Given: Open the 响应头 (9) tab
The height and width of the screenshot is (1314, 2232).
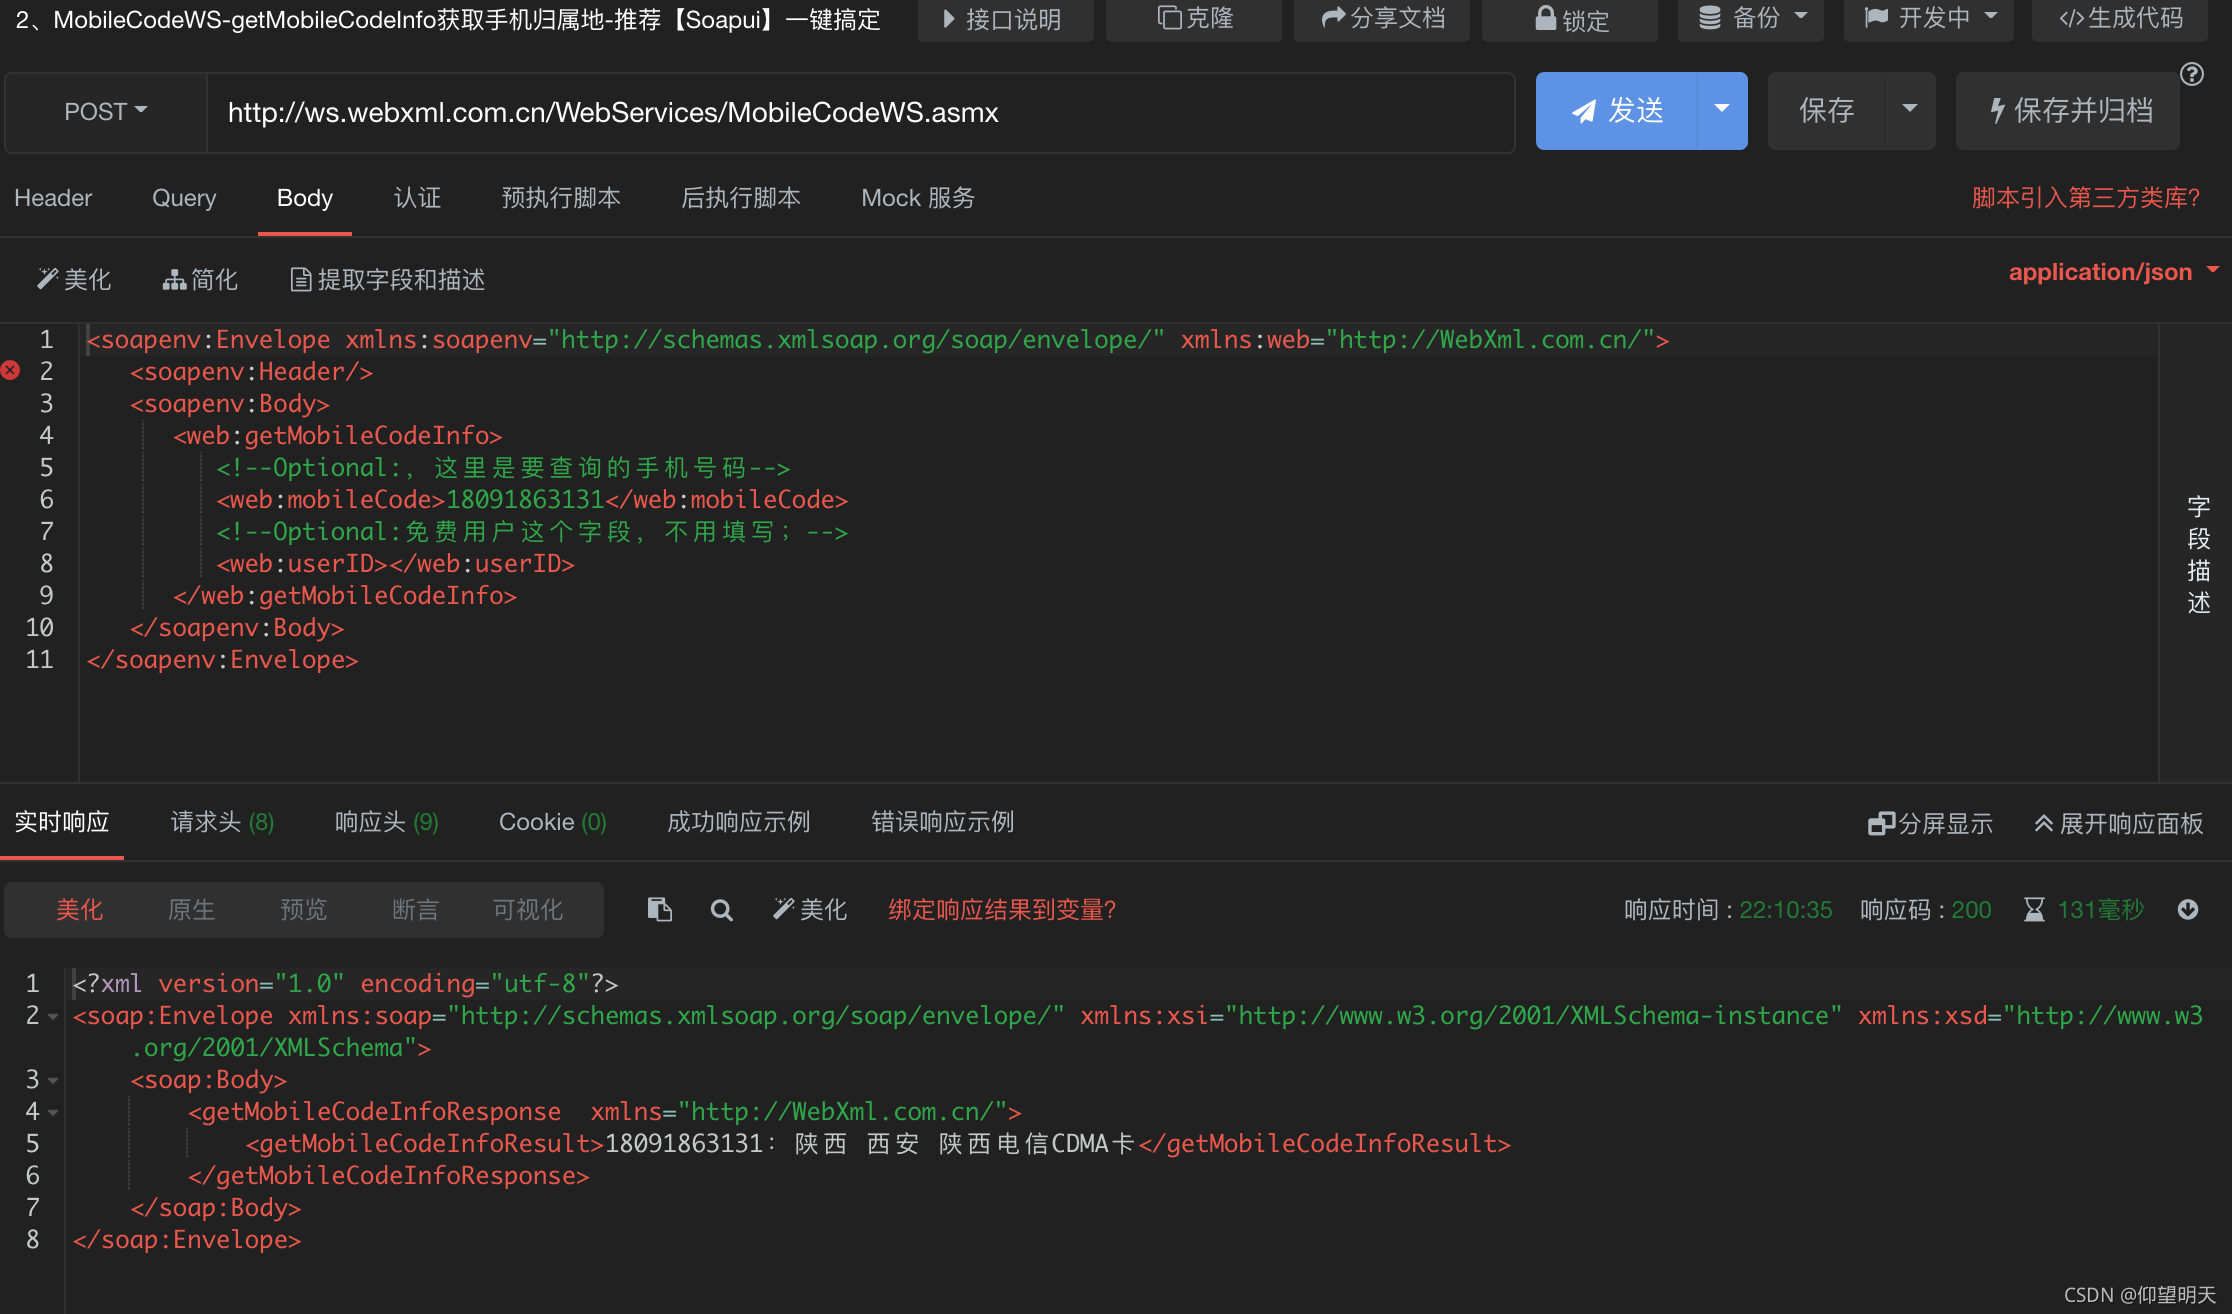Looking at the screenshot, I should tap(386, 822).
